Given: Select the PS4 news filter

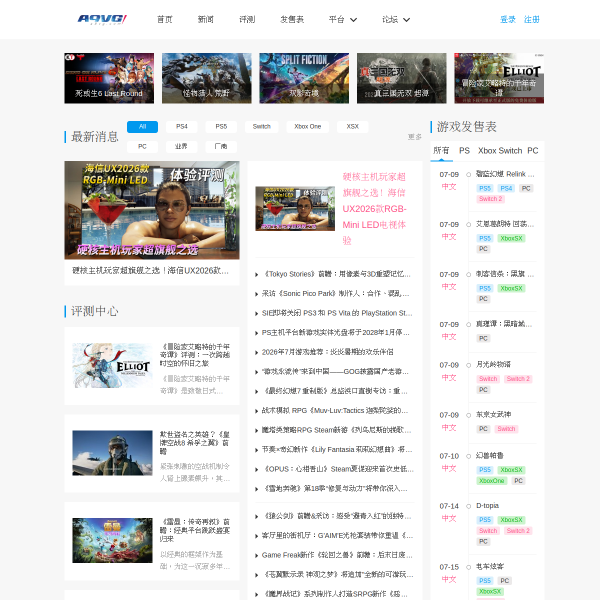Looking at the screenshot, I should [x=182, y=127].
